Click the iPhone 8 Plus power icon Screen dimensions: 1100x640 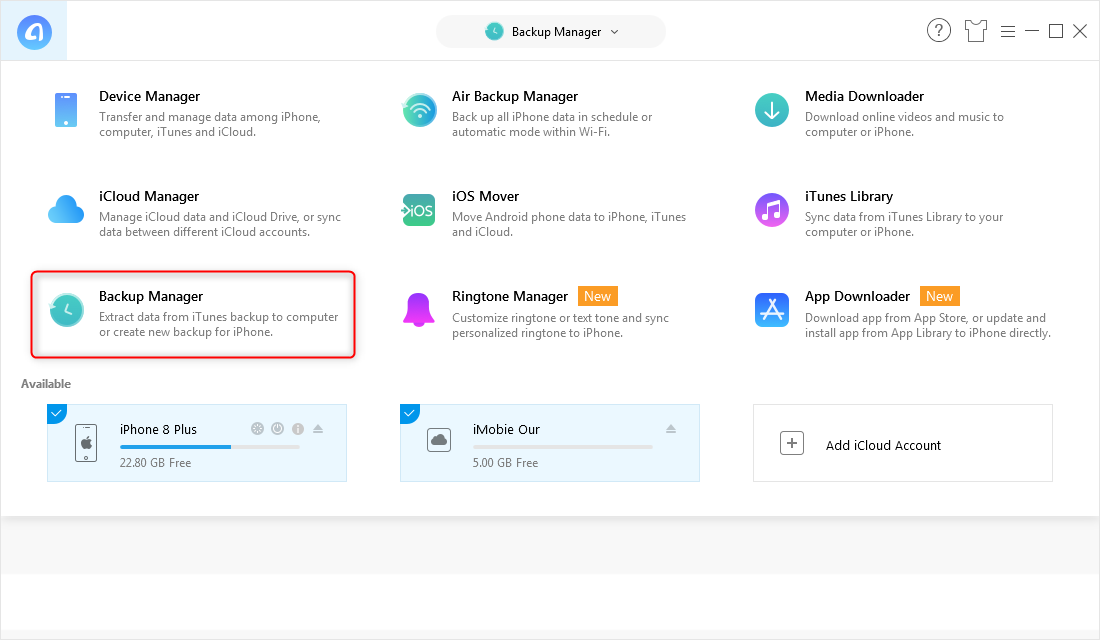click(278, 429)
